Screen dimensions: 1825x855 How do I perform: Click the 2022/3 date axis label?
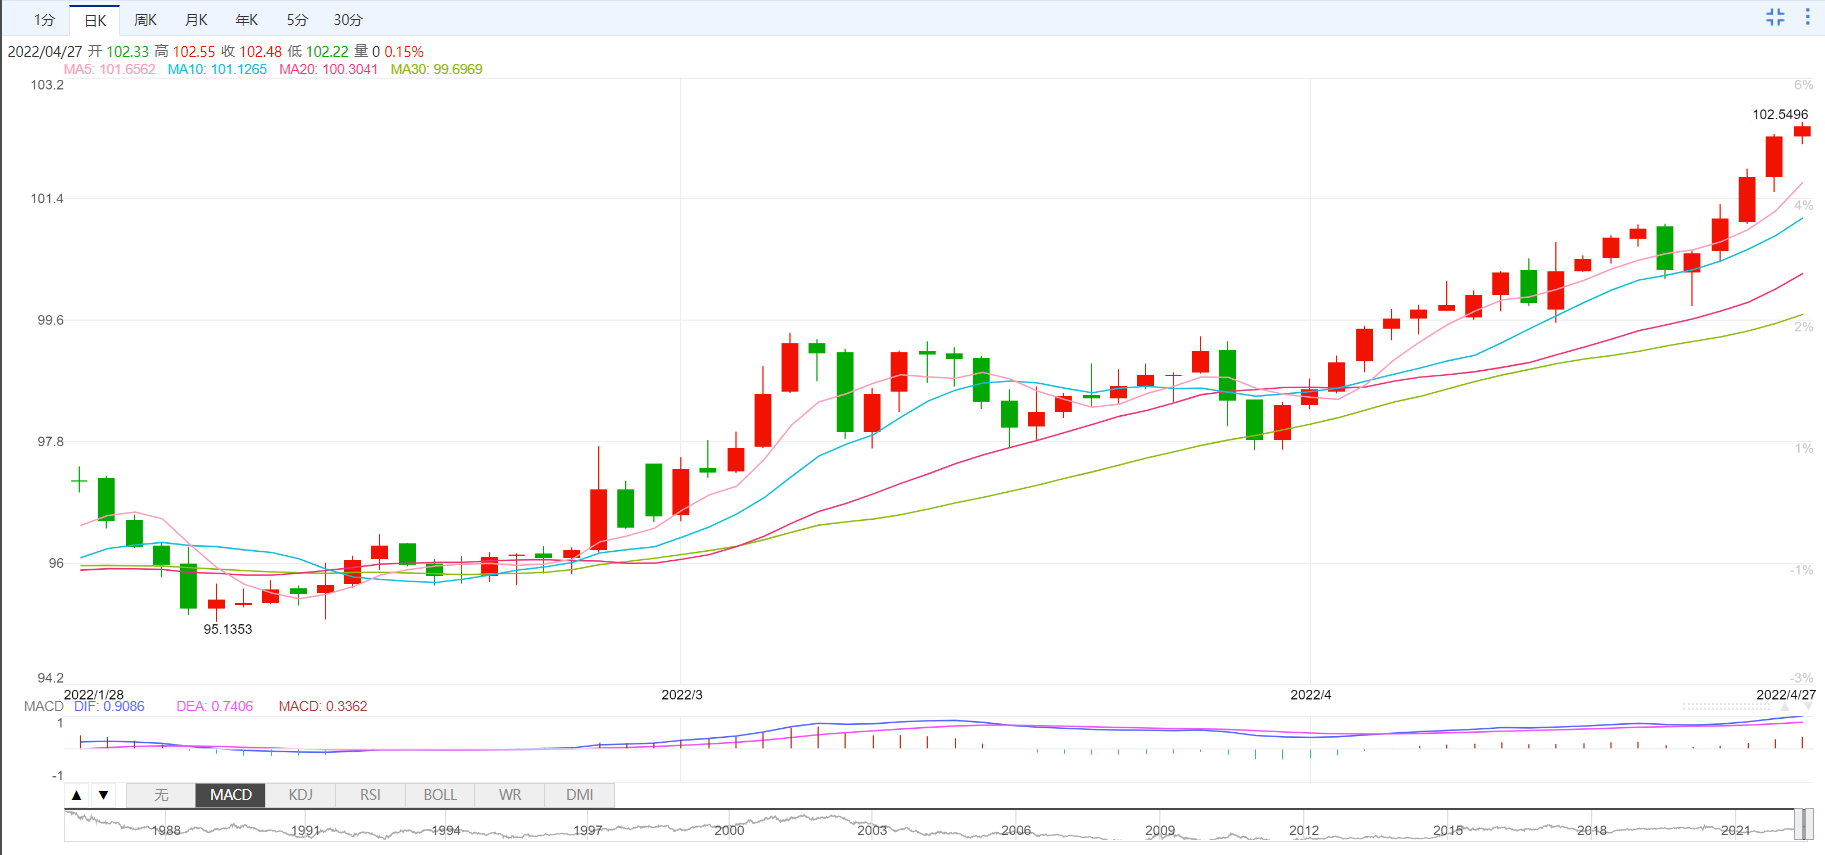pos(682,694)
